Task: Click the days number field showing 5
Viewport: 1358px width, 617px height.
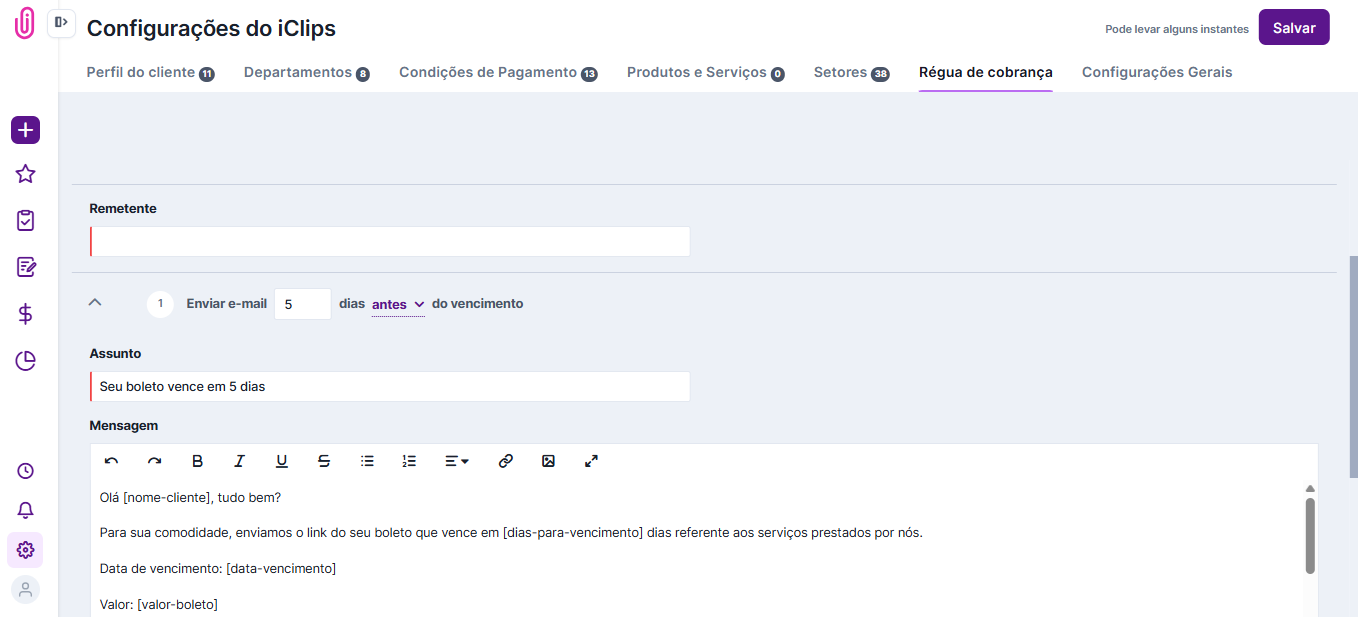Action: pyautogui.click(x=303, y=304)
